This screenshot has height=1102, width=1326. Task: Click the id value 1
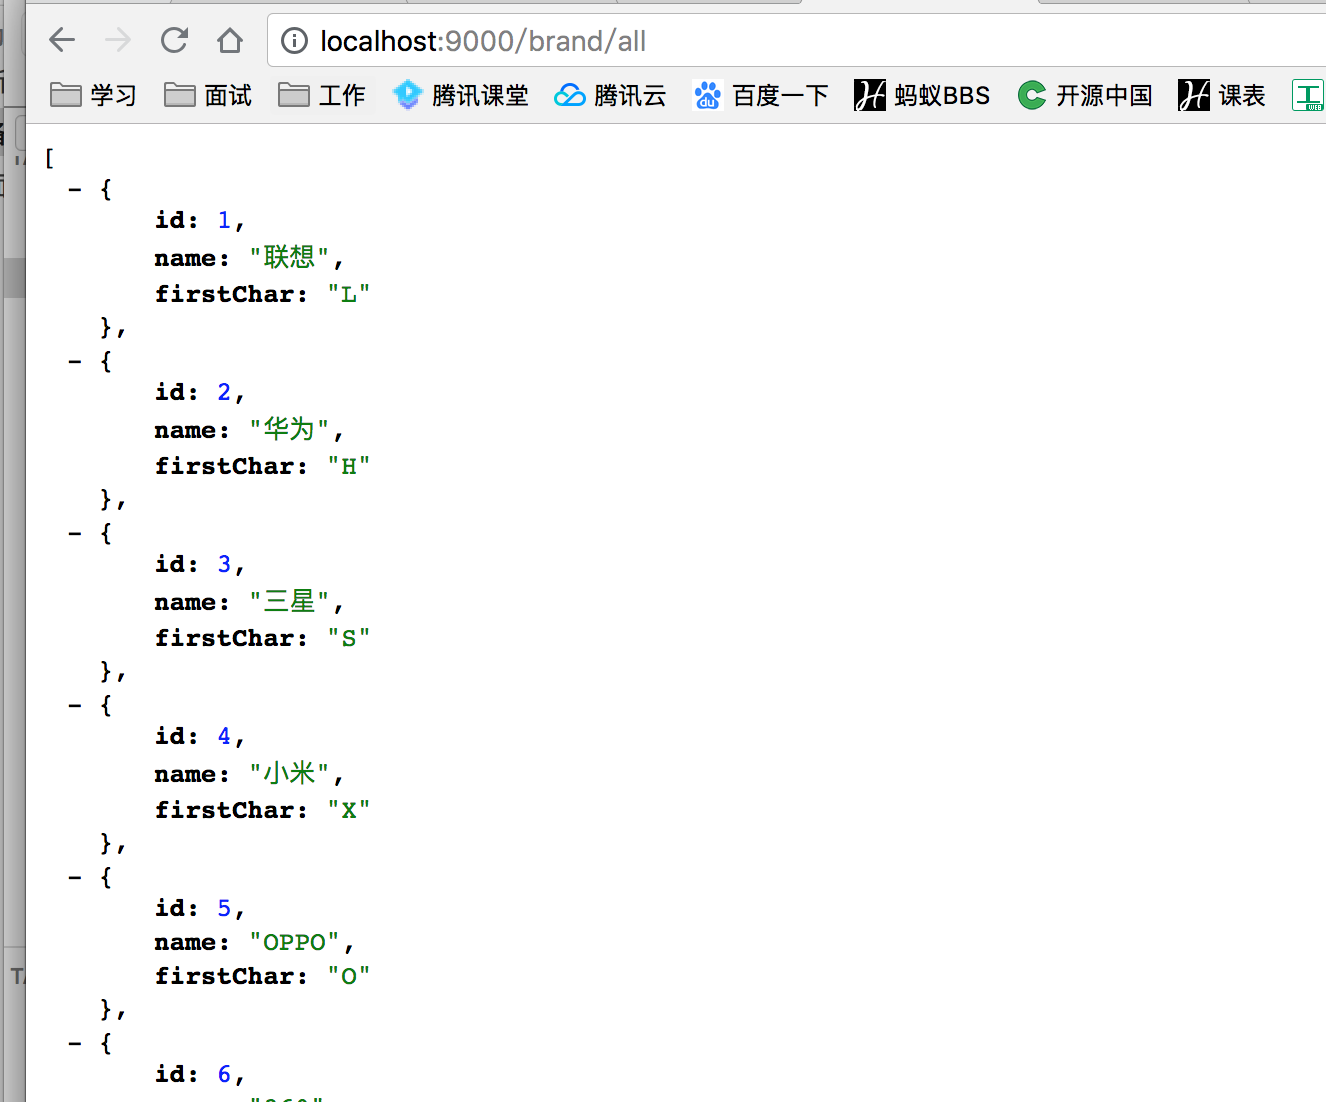point(224,220)
